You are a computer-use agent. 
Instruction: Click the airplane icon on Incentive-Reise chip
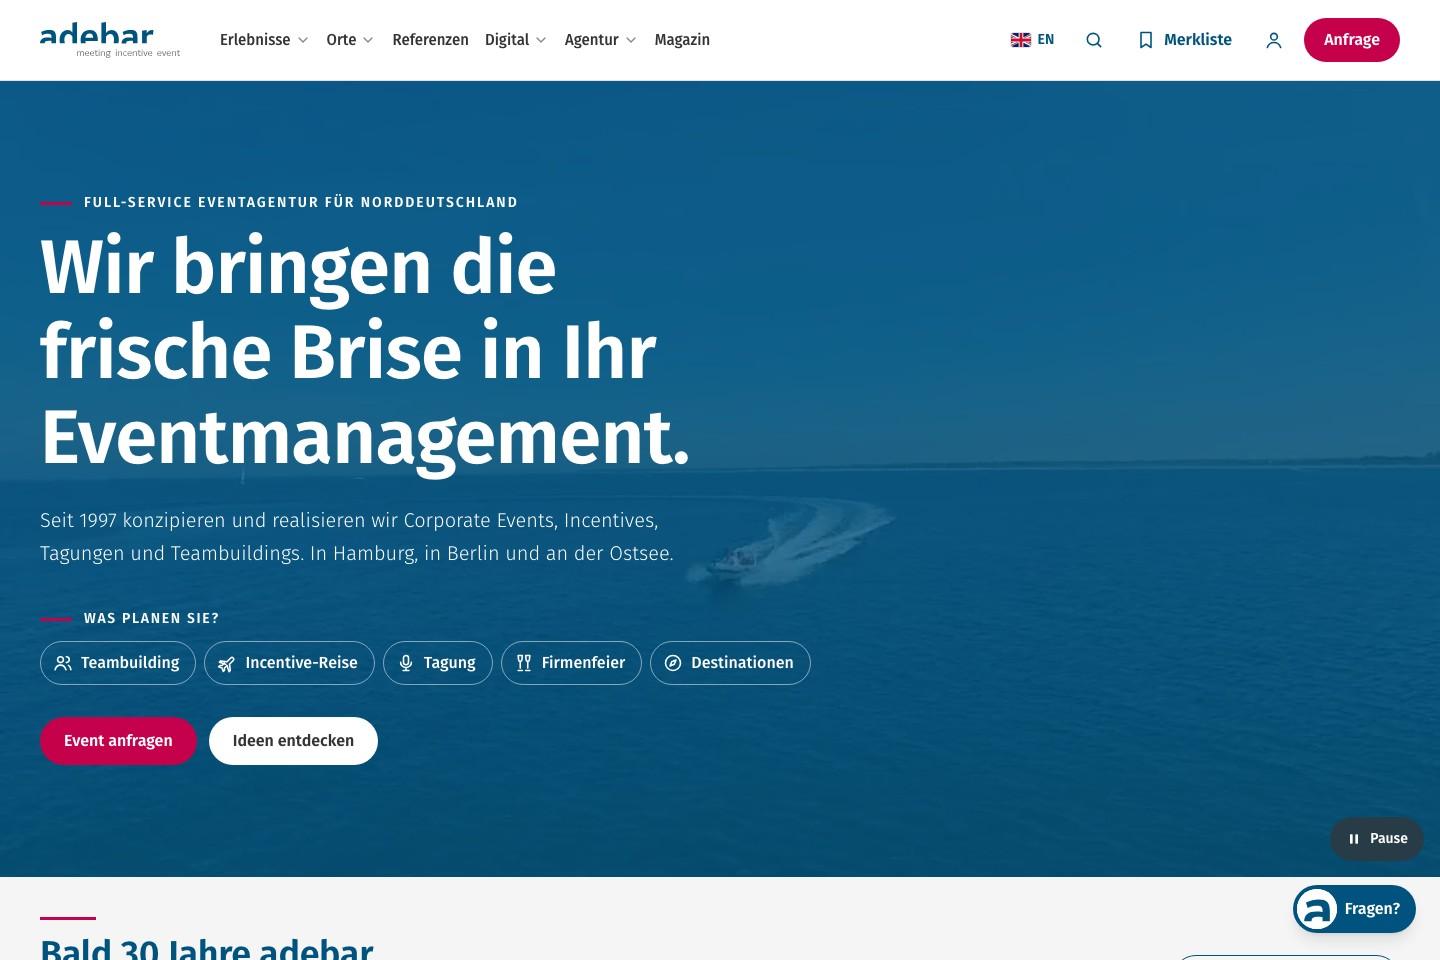click(227, 663)
